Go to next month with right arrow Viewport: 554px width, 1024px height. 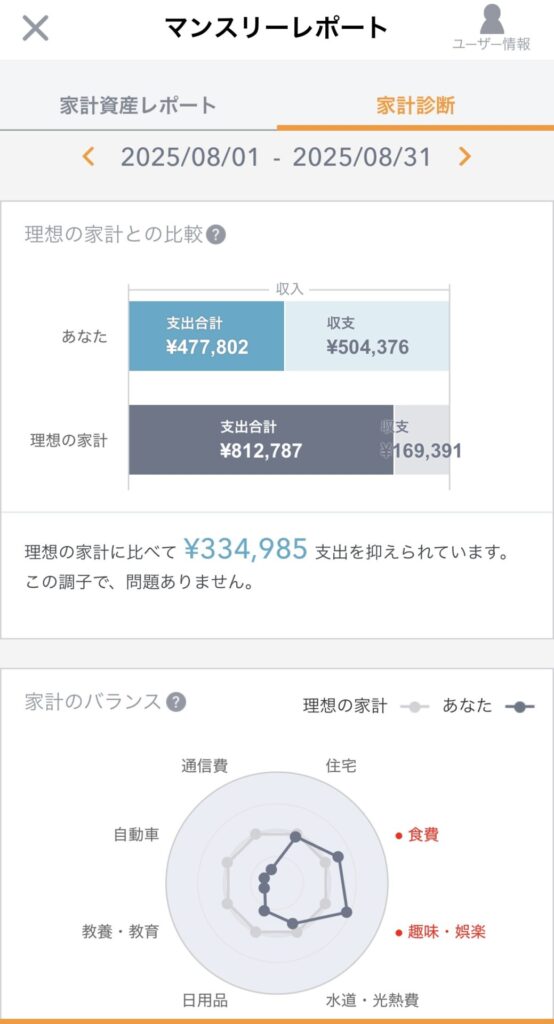click(464, 157)
